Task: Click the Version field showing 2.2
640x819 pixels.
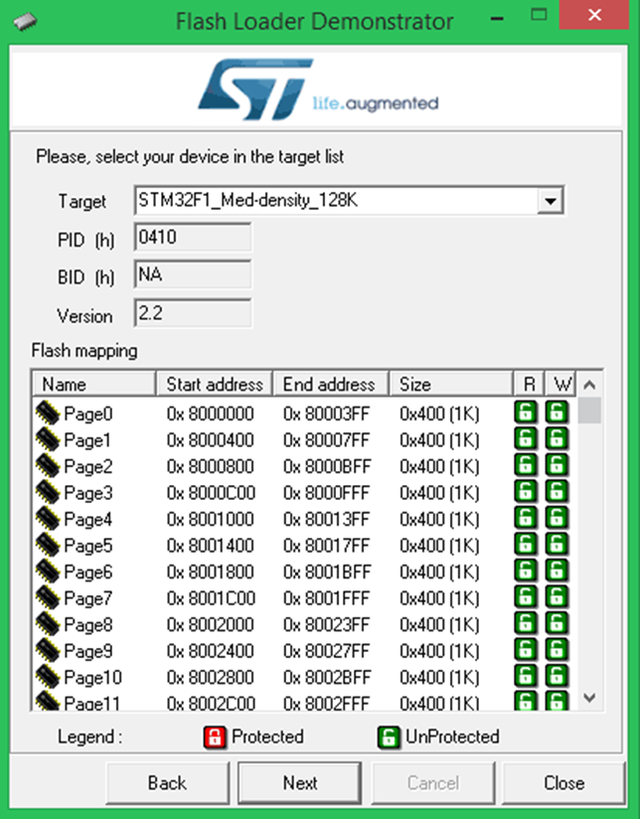Action: pos(193,313)
